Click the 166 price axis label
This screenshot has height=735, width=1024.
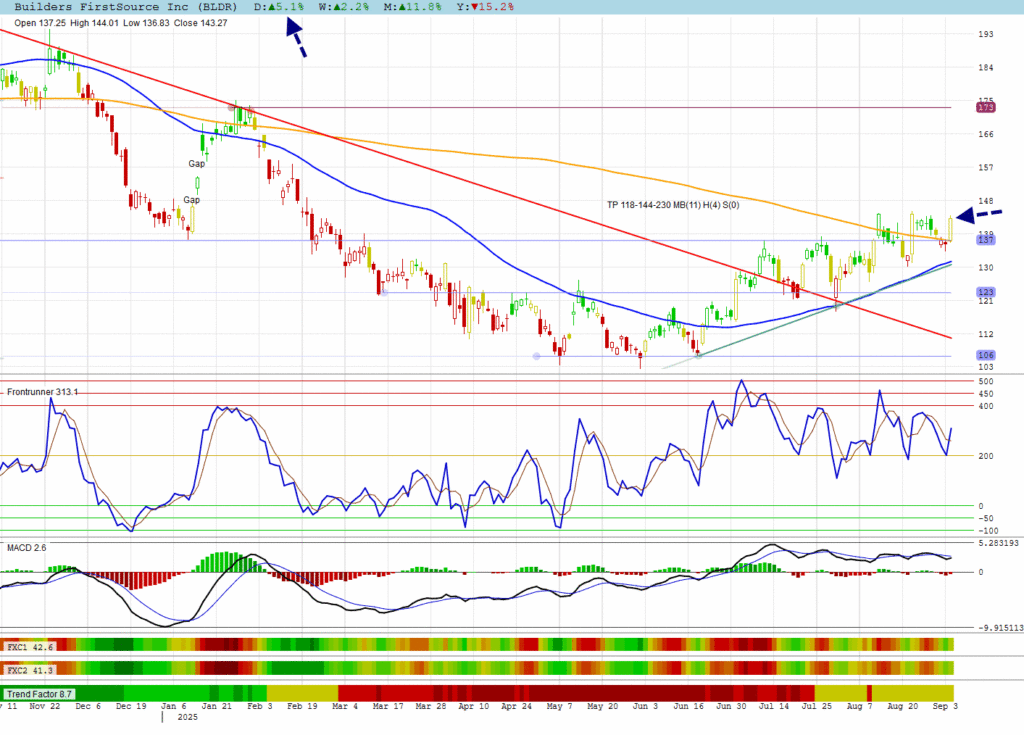985,134
